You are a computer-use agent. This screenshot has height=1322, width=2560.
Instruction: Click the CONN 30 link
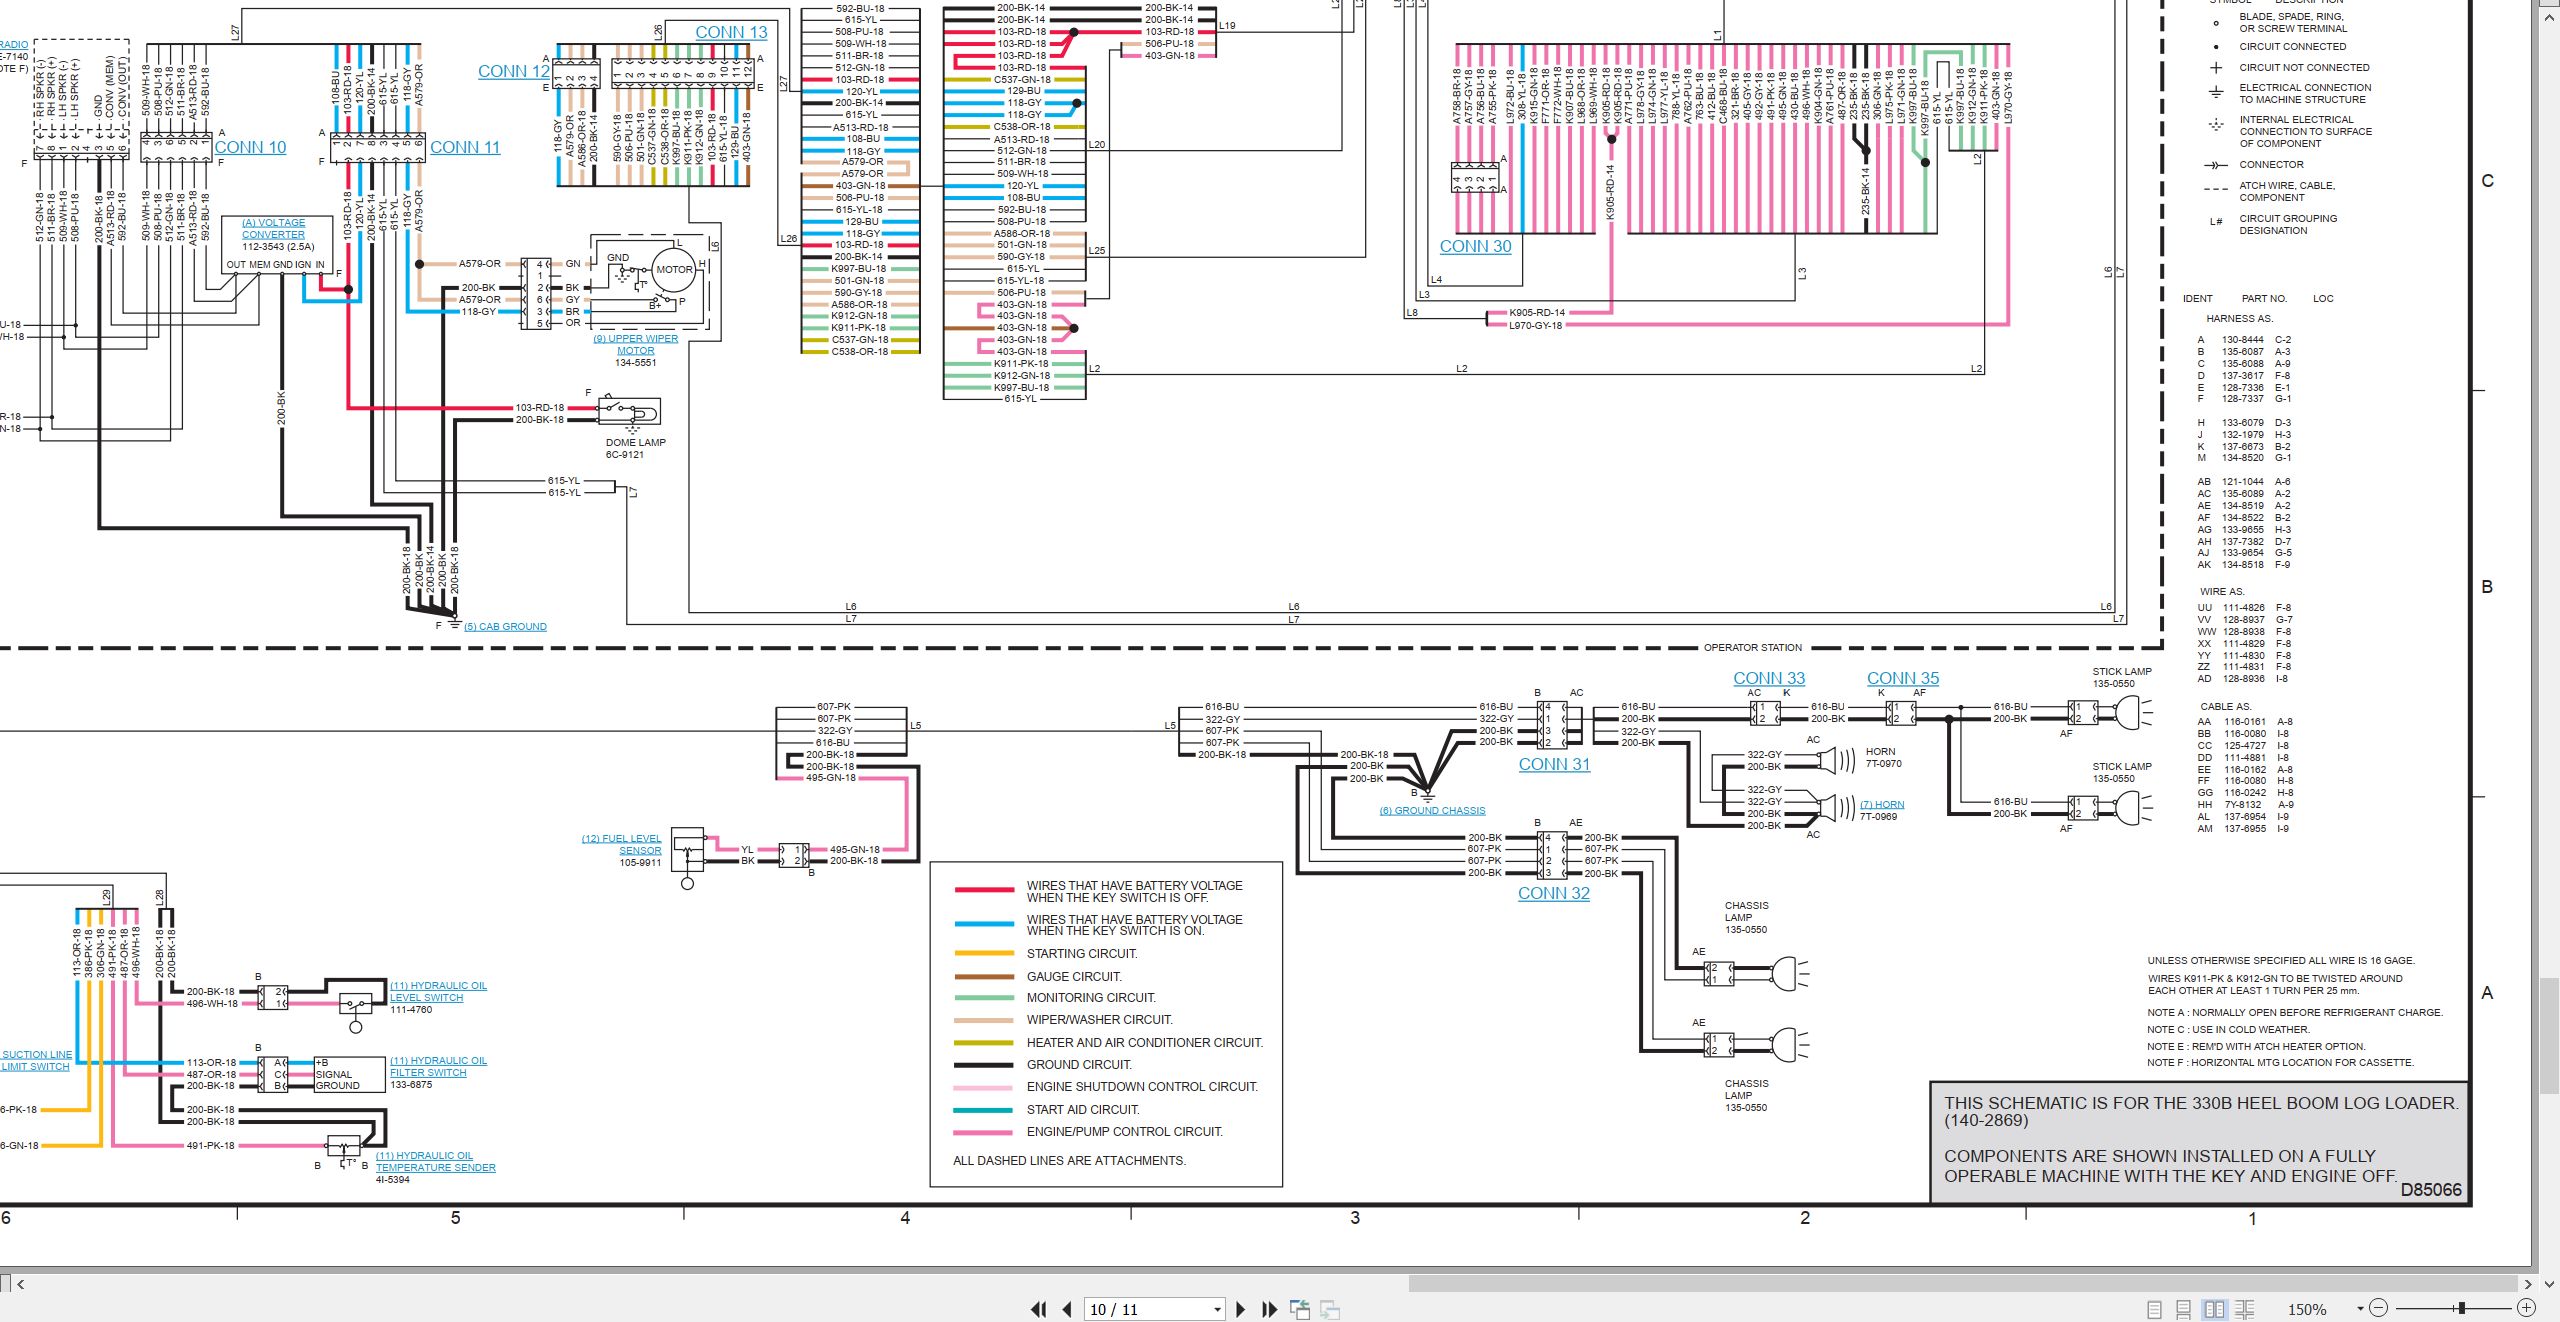coord(1475,246)
